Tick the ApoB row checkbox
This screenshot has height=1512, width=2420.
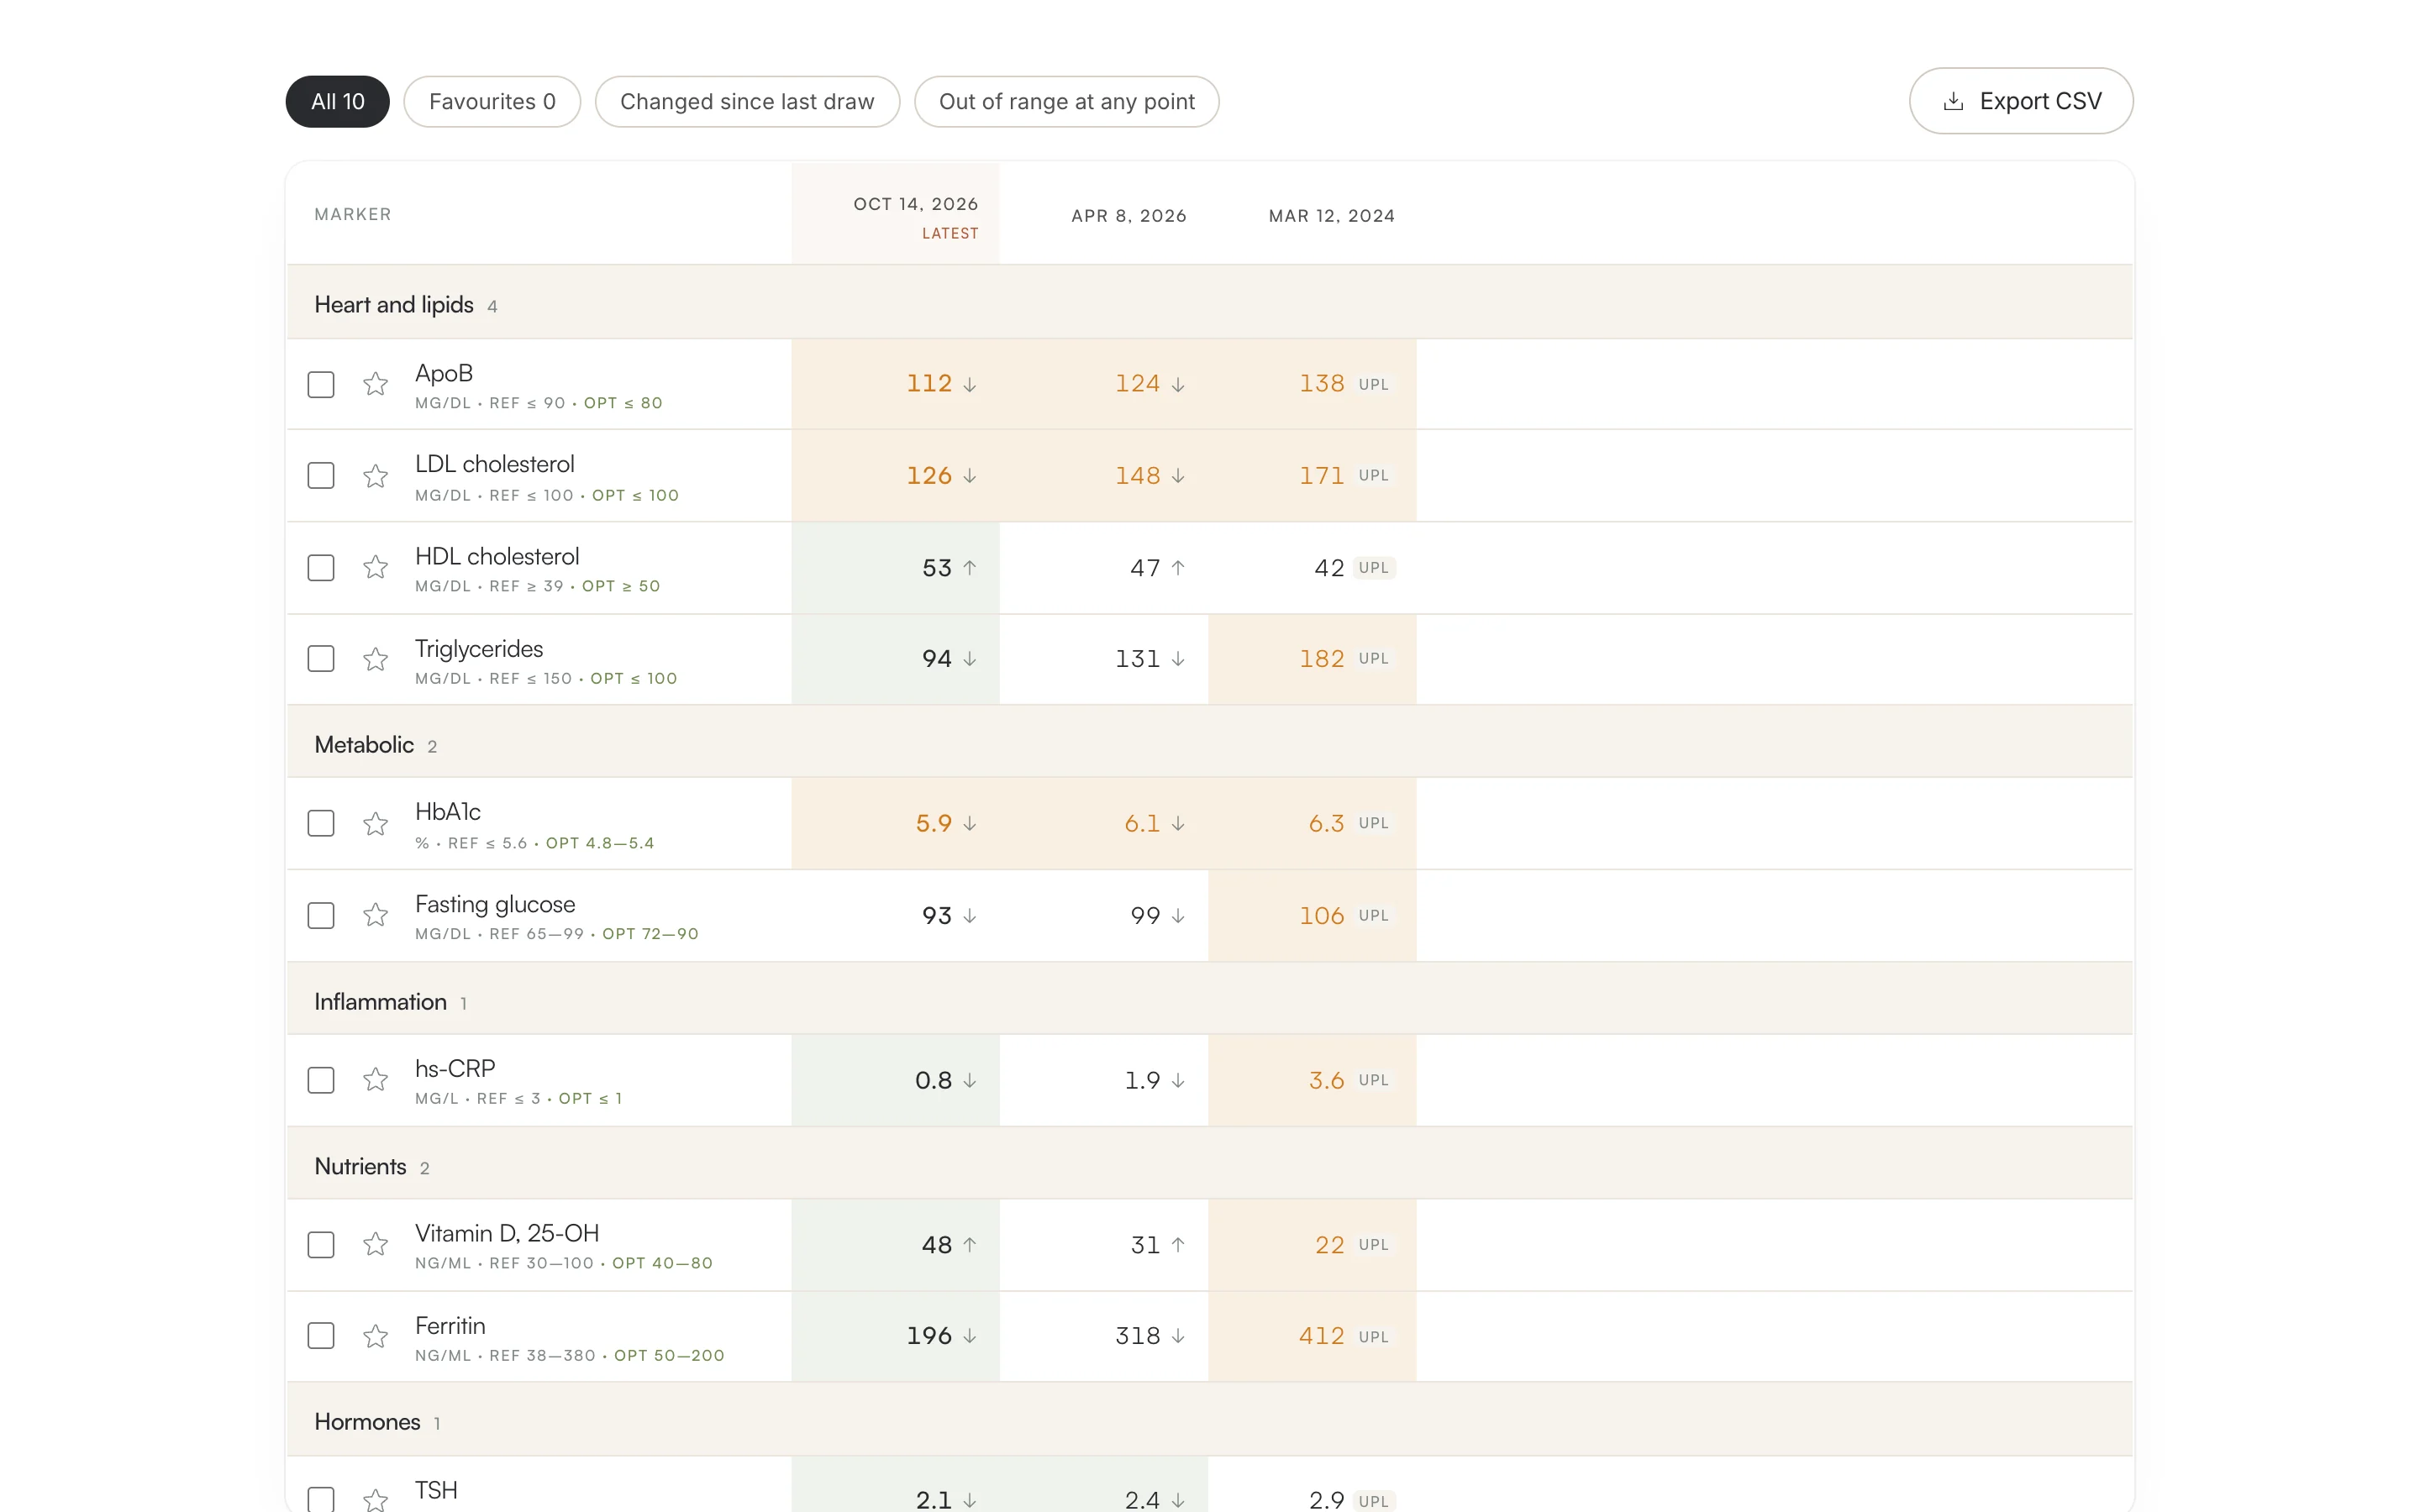pos(321,384)
